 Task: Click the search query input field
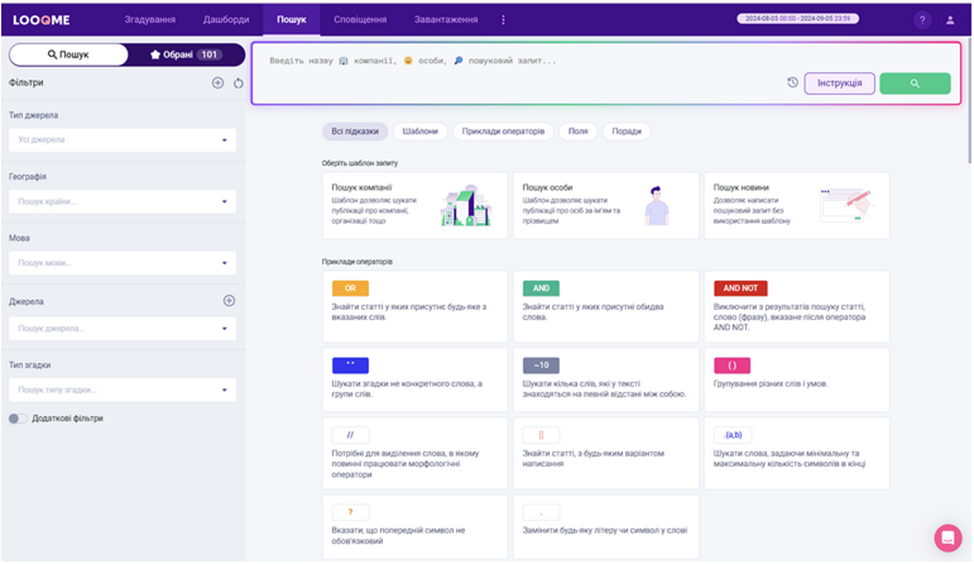[520, 61]
